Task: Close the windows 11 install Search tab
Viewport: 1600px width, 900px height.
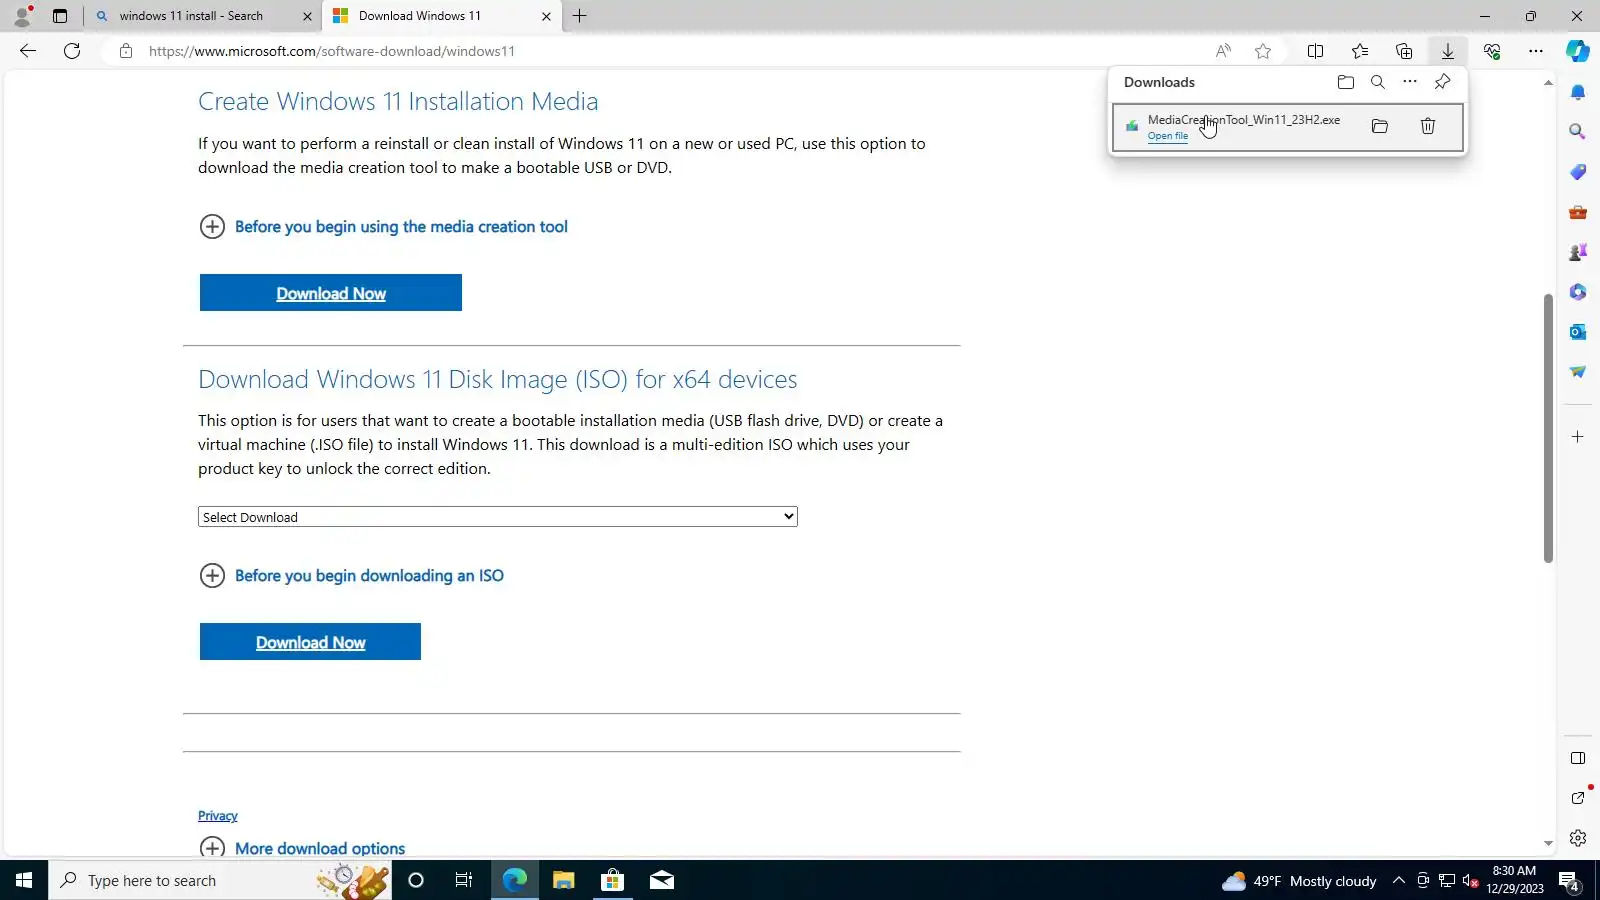Action: click(307, 16)
